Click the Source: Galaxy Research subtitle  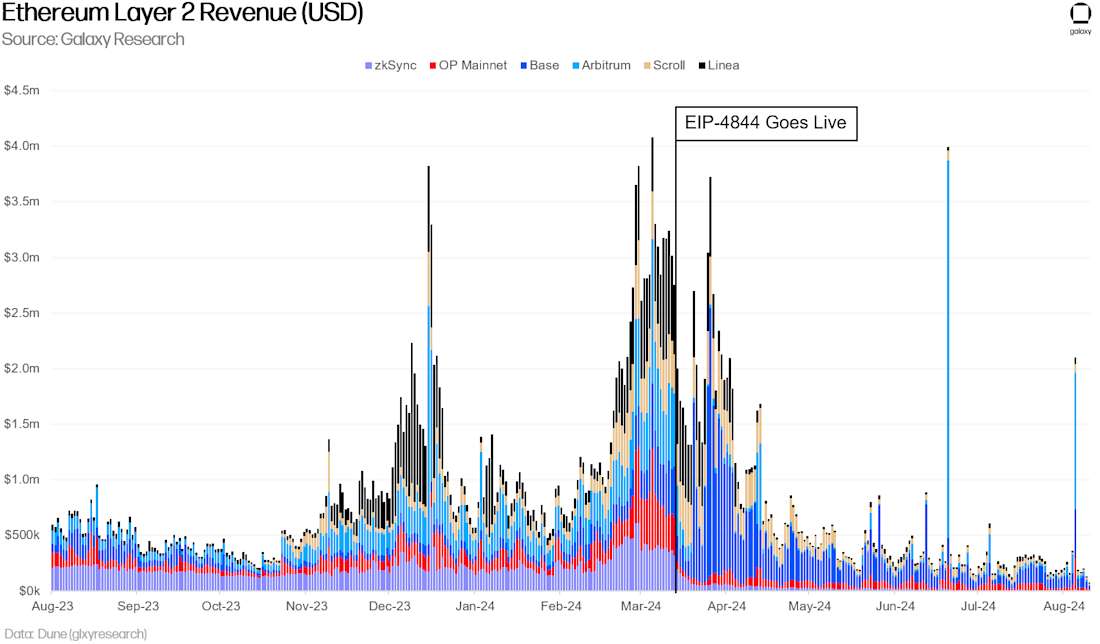93,39
